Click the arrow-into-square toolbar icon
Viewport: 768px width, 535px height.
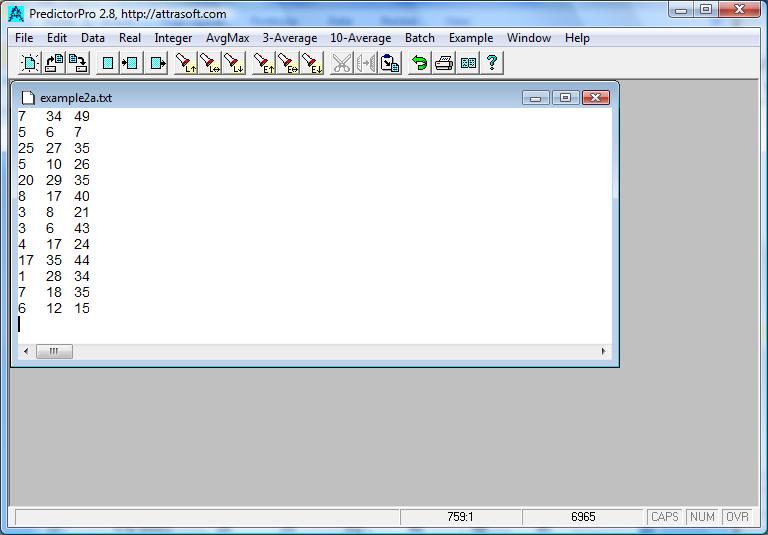click(131, 63)
